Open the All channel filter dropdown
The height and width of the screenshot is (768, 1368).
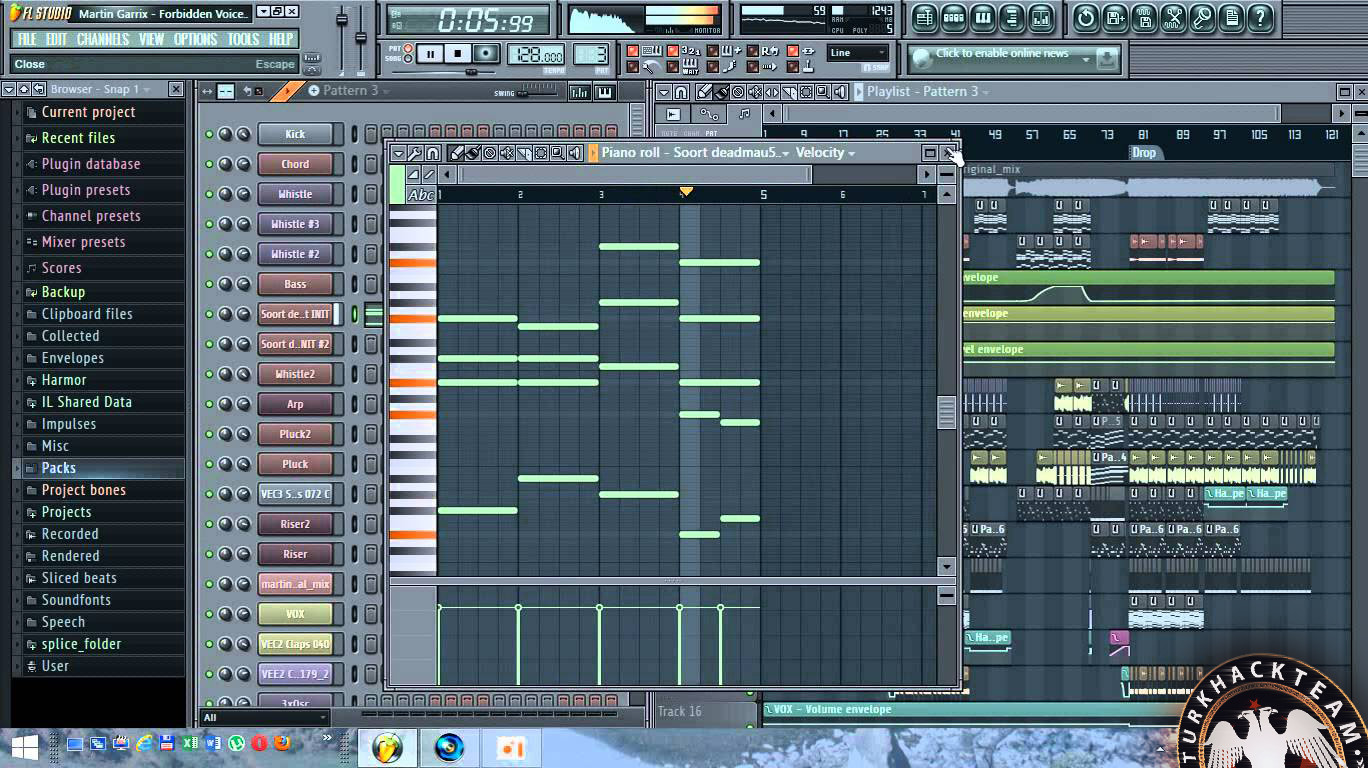(265, 717)
